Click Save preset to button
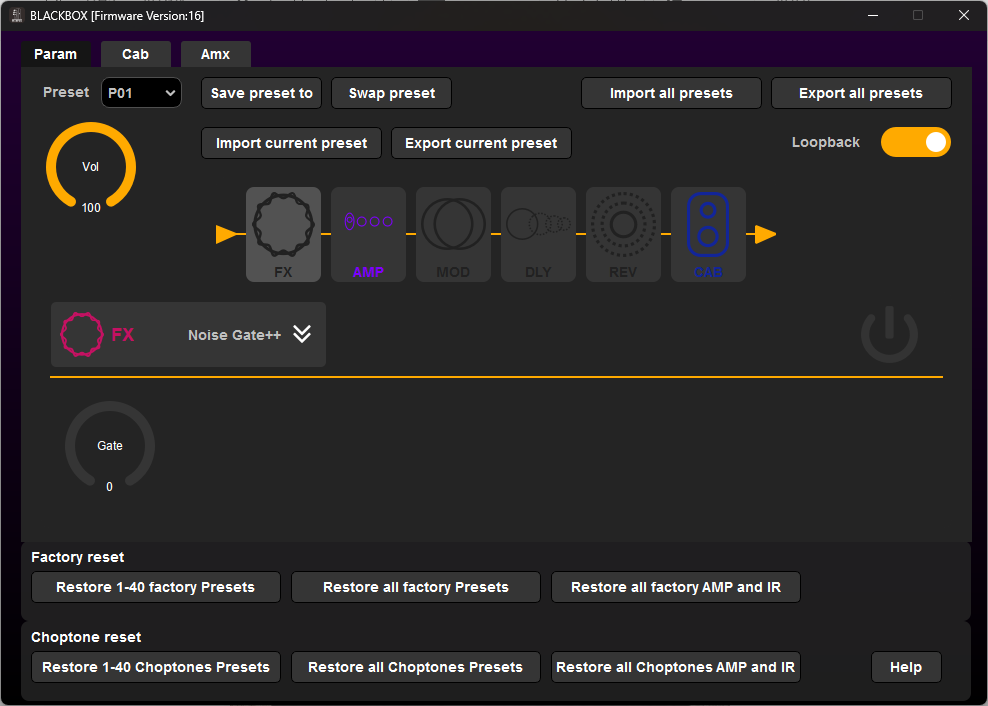Viewport: 988px width, 706px height. coord(261,93)
